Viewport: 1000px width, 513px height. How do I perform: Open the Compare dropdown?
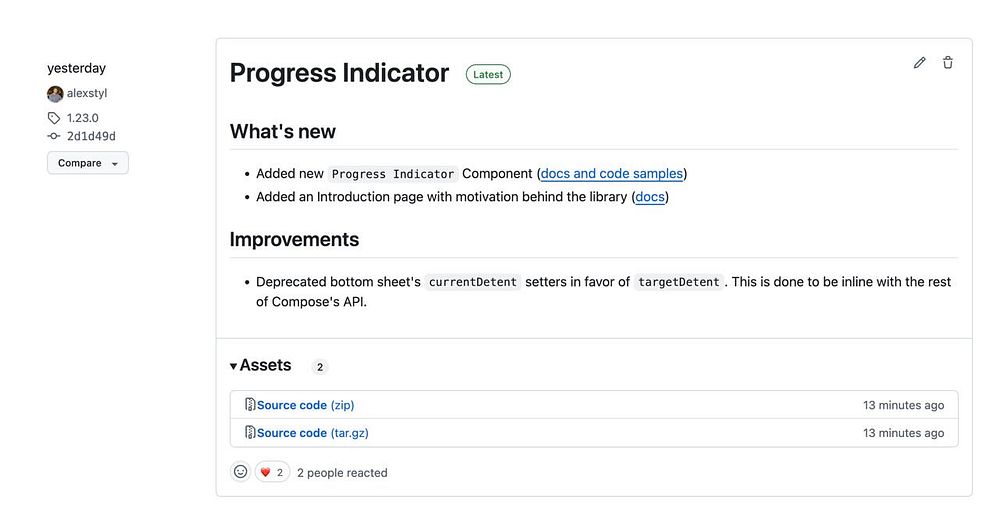pyautogui.click(x=88, y=163)
